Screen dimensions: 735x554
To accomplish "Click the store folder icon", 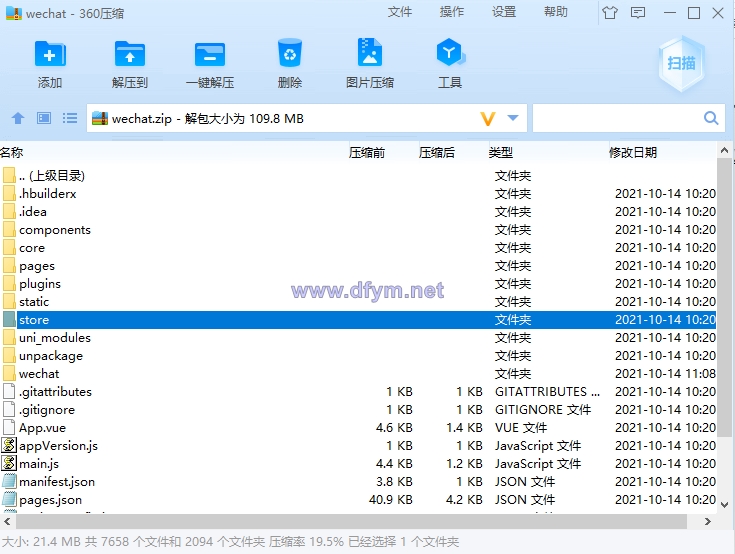I will pos(9,319).
